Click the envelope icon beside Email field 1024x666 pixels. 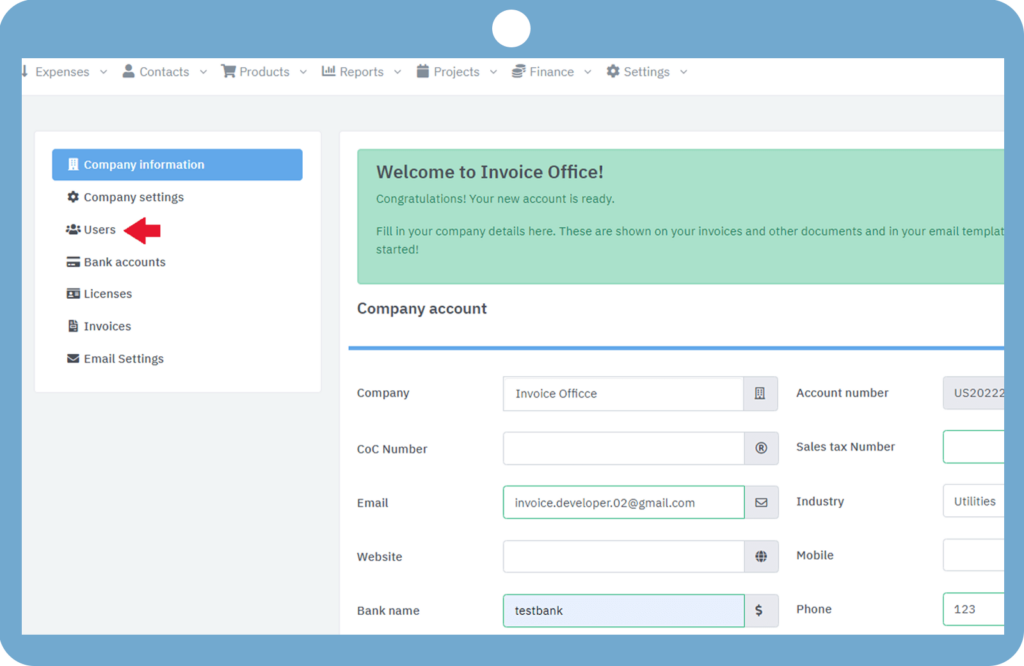tap(761, 502)
